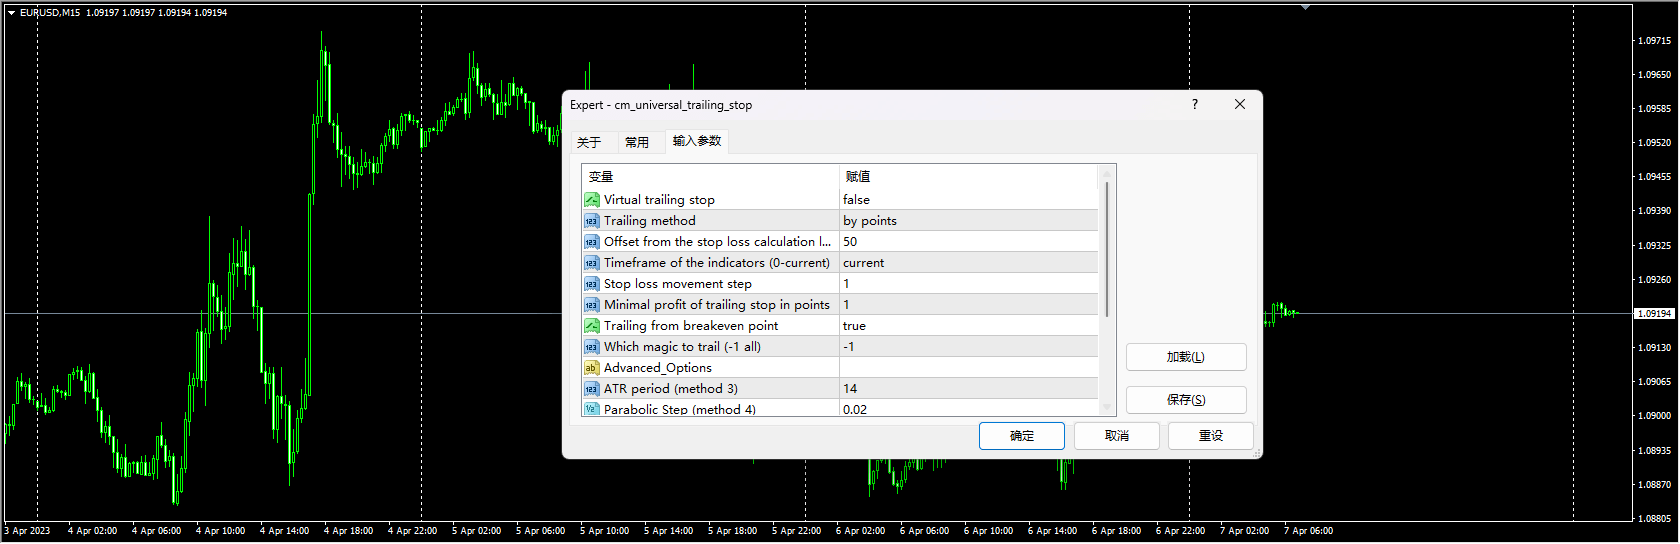
Task: Toggle the Trailing from breakeven value true
Action: coord(969,326)
